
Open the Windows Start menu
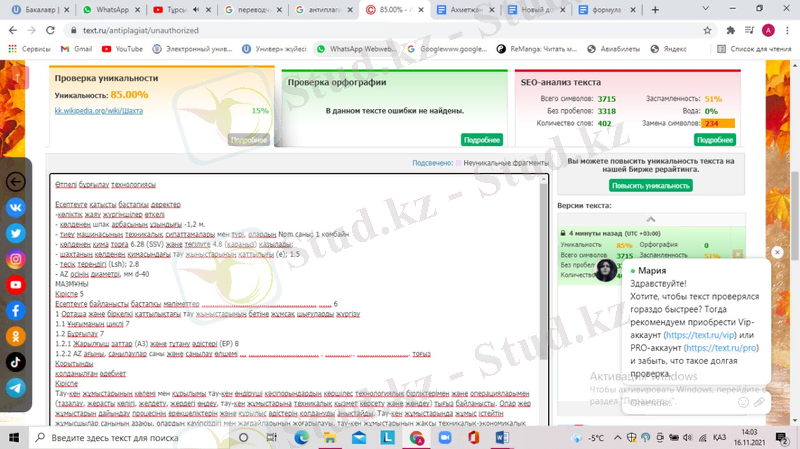[x=14, y=438]
